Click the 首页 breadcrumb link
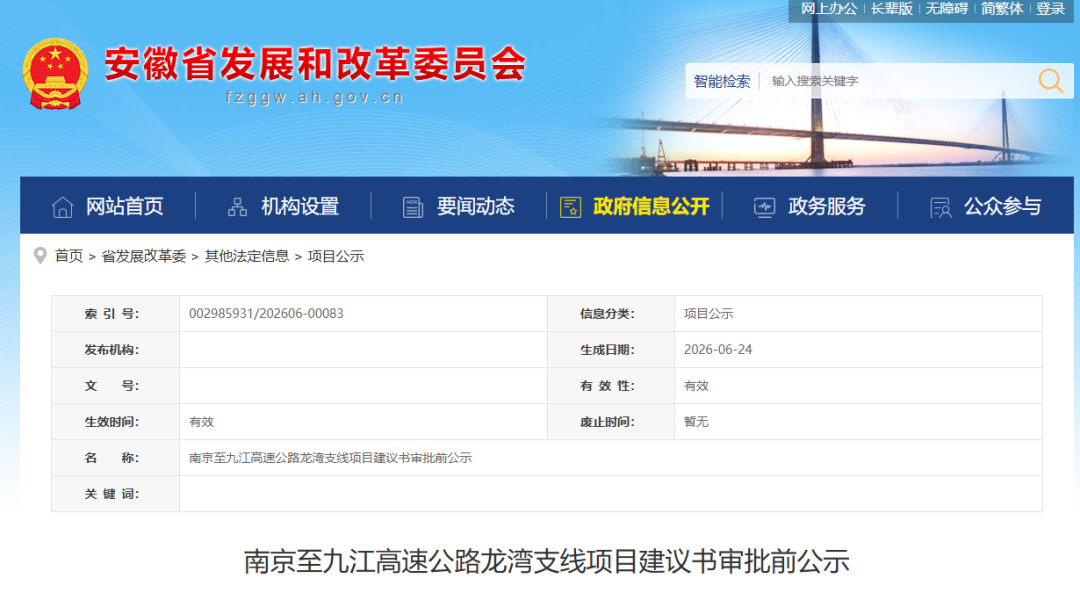This screenshot has width=1080, height=593. [x=69, y=256]
